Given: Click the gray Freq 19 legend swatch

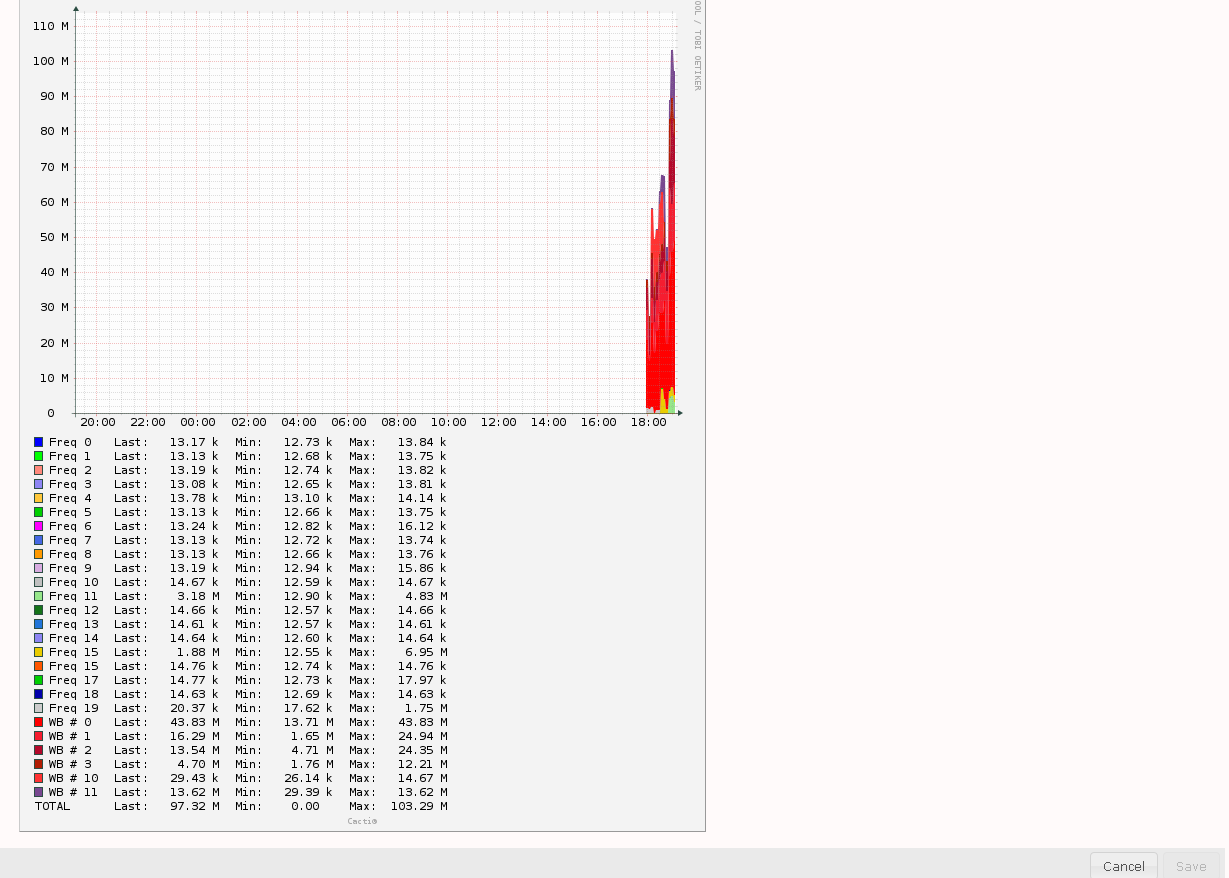Looking at the screenshot, I should click(39, 707).
